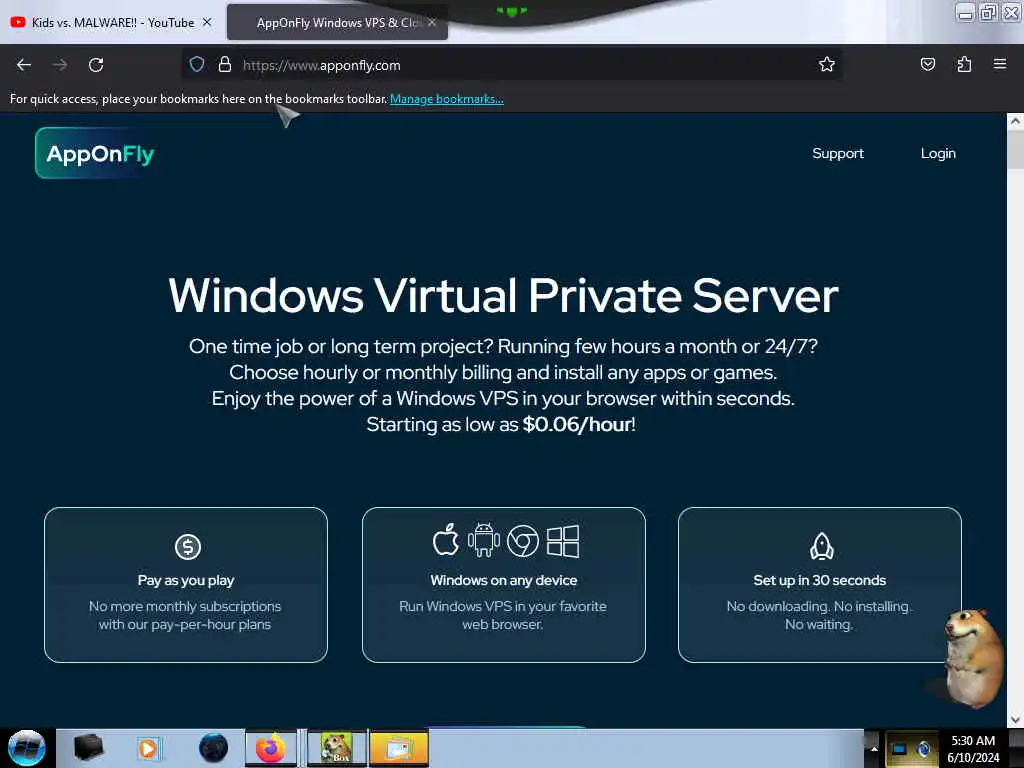Viewport: 1024px width, 768px height.
Task: Open the Windows Start orb
Action: [27, 748]
